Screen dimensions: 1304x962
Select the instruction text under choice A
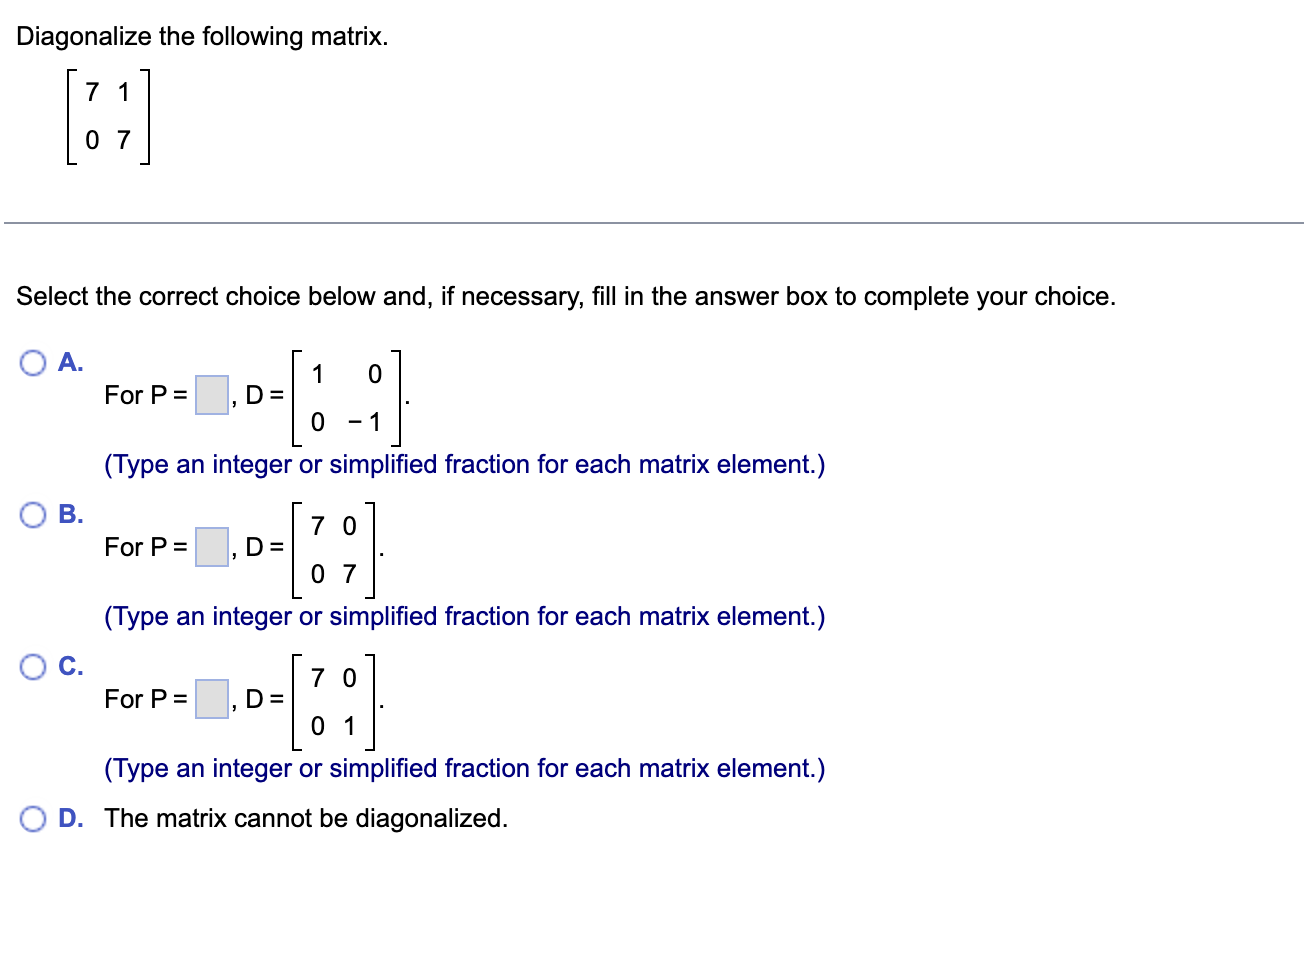click(463, 464)
